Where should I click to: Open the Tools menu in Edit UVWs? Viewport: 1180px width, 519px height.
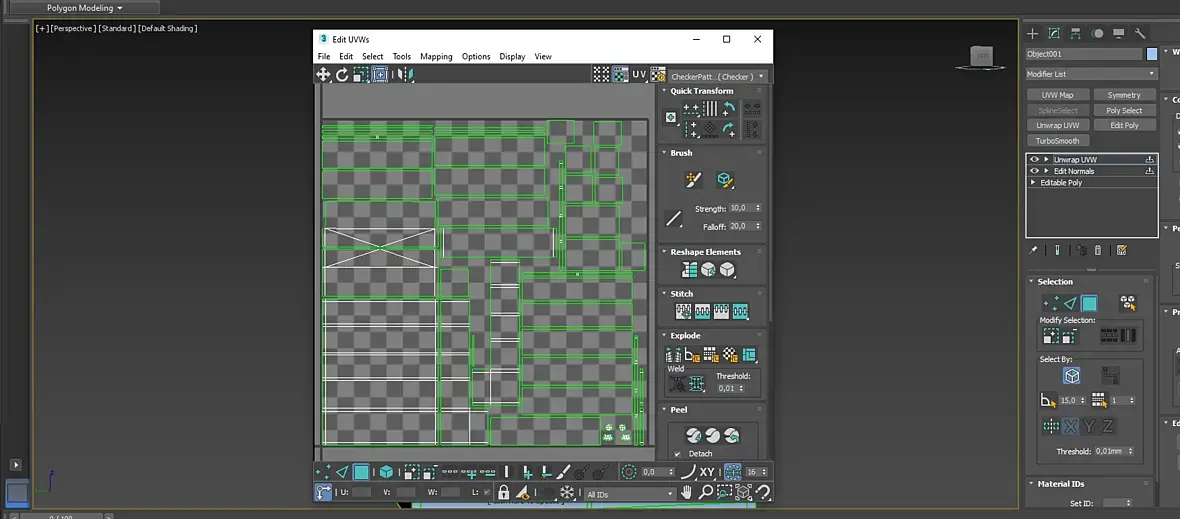401,57
